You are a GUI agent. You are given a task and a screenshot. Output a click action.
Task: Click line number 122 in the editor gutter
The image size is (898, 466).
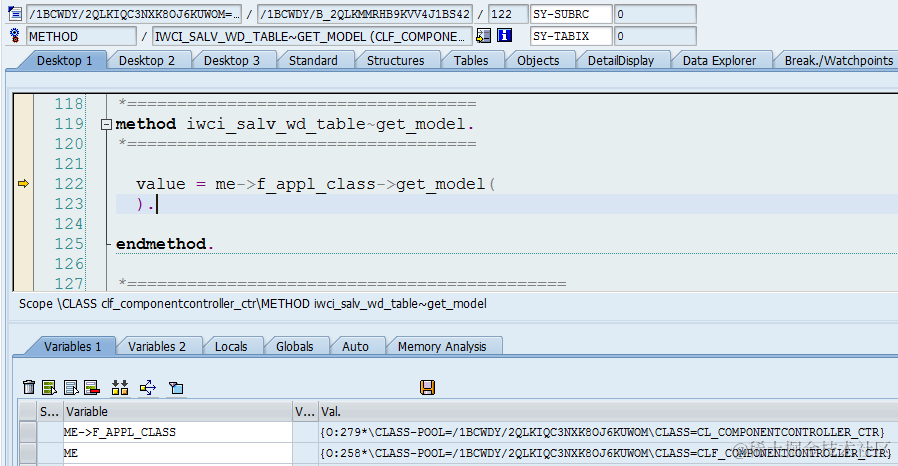(x=69, y=184)
